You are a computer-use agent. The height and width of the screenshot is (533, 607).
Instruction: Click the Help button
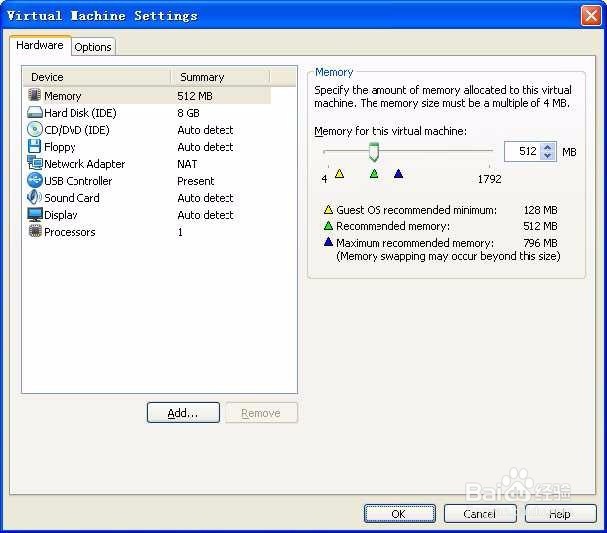560,514
